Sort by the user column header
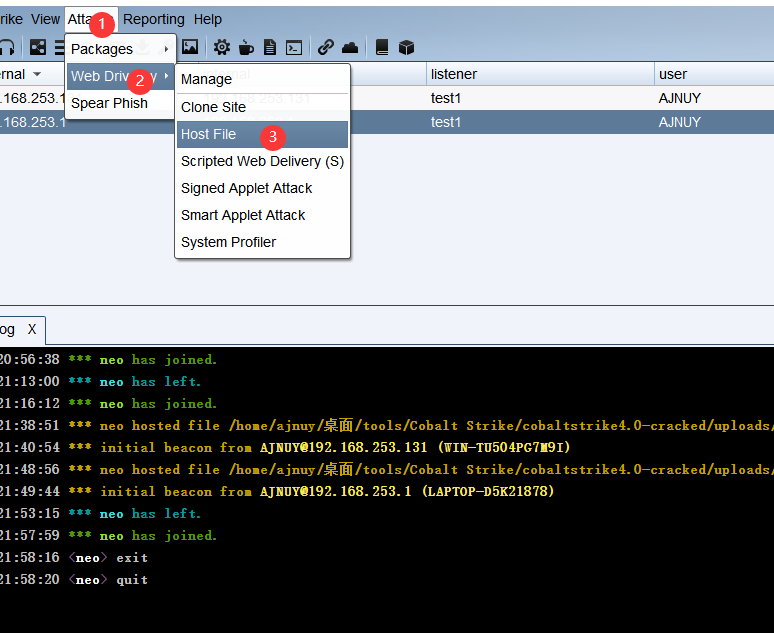The height and width of the screenshot is (633, 774). pyautogui.click(x=714, y=74)
